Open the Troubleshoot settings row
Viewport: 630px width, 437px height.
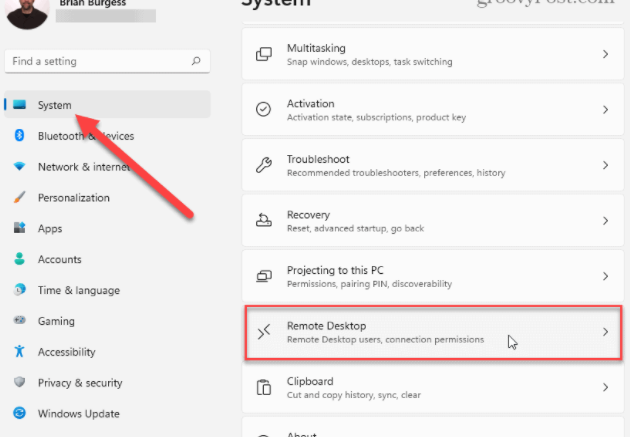(x=430, y=165)
